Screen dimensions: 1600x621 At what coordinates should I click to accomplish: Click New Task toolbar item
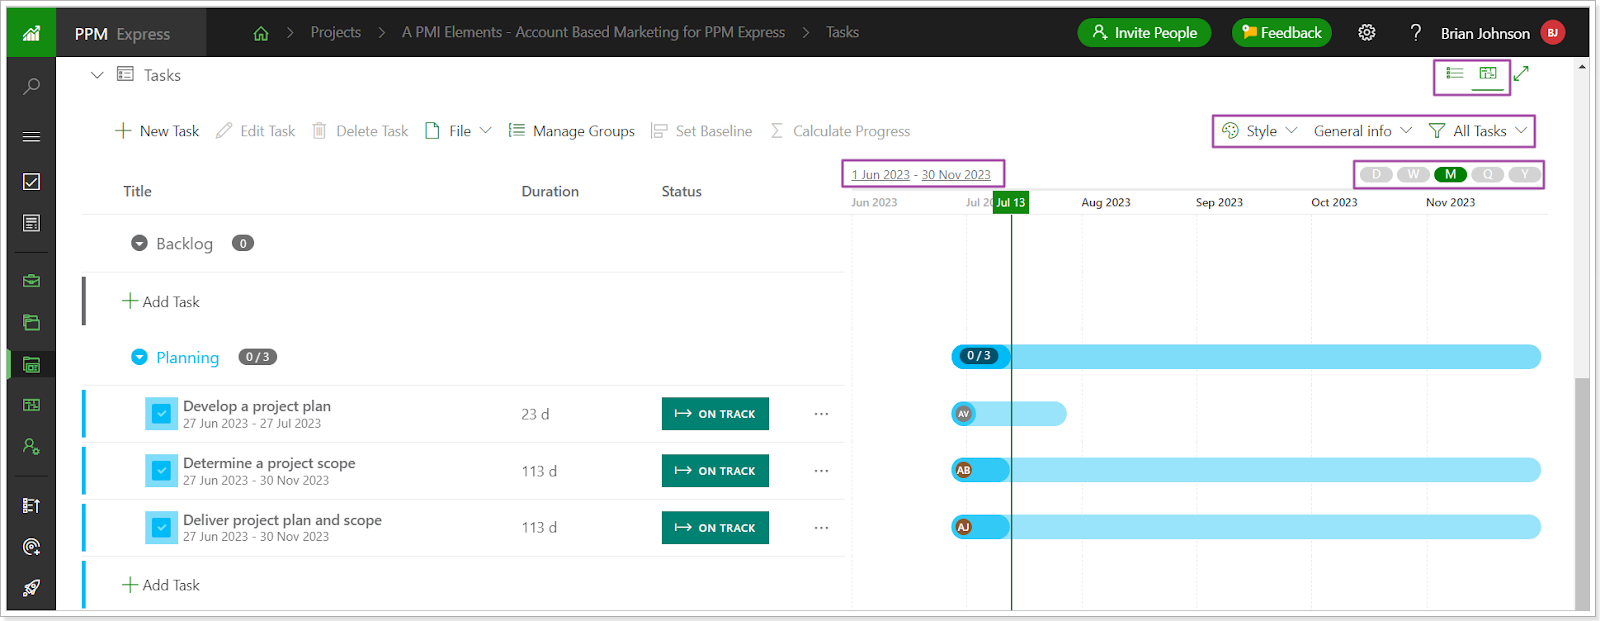[x=157, y=131]
